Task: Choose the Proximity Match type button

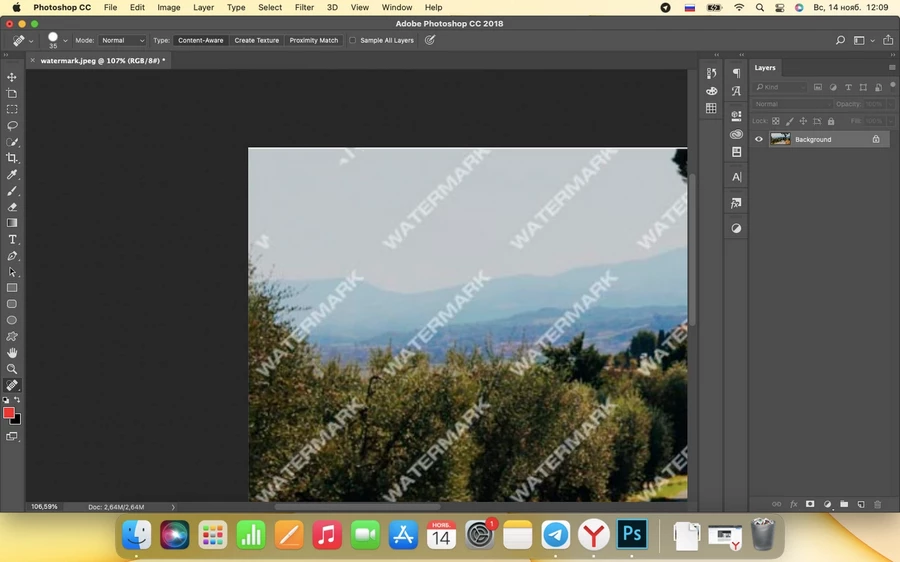Action: tap(314, 41)
